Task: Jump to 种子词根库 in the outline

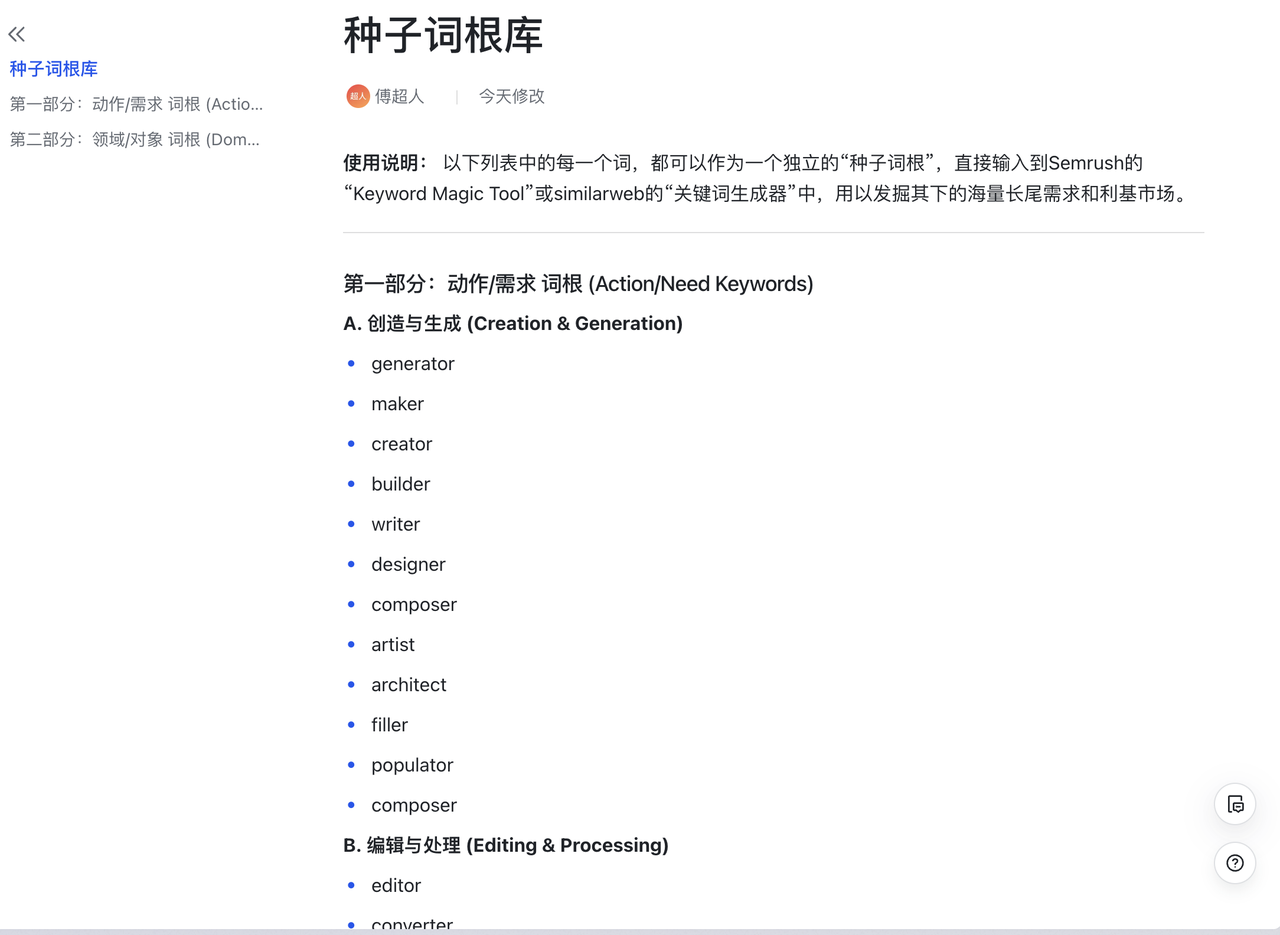Action: click(54, 69)
